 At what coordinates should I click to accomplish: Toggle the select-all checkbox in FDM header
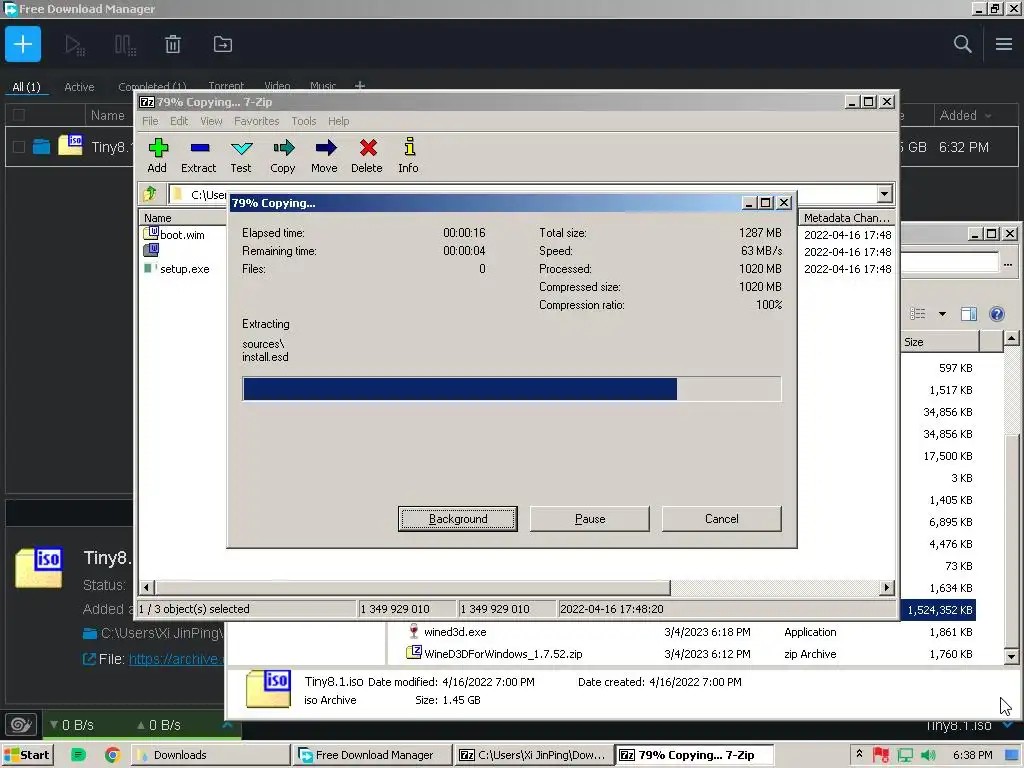(19, 116)
